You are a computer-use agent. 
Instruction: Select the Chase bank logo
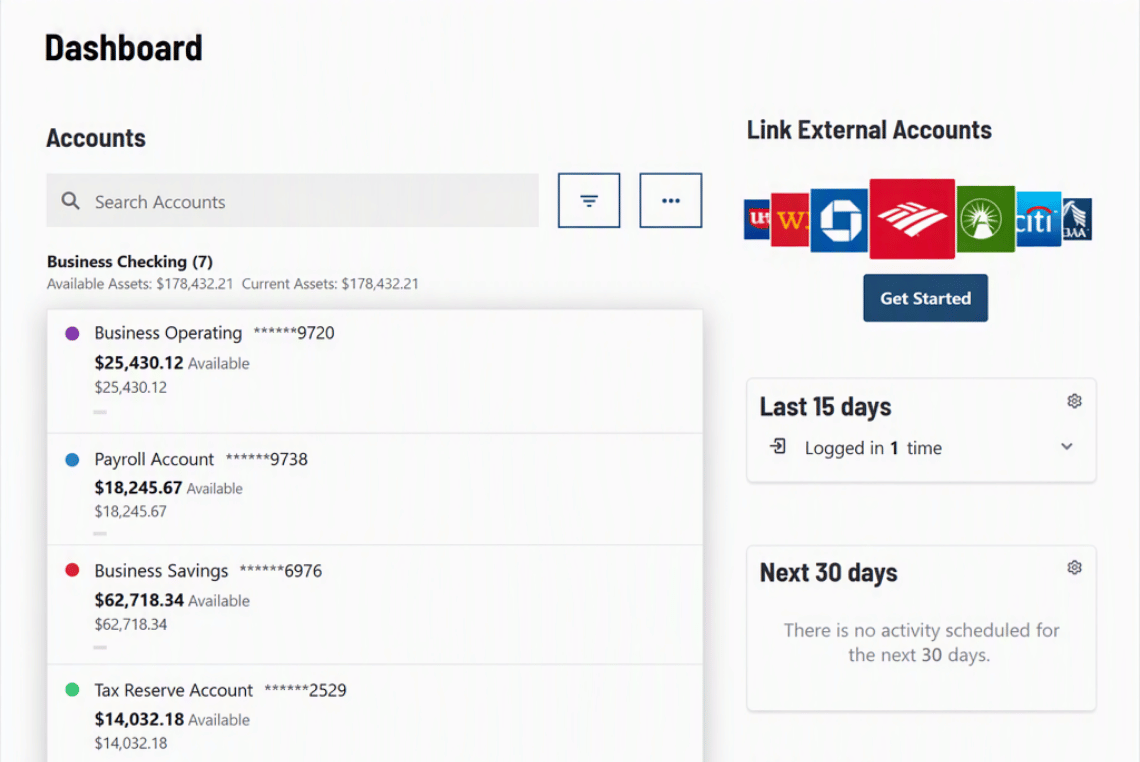point(839,220)
